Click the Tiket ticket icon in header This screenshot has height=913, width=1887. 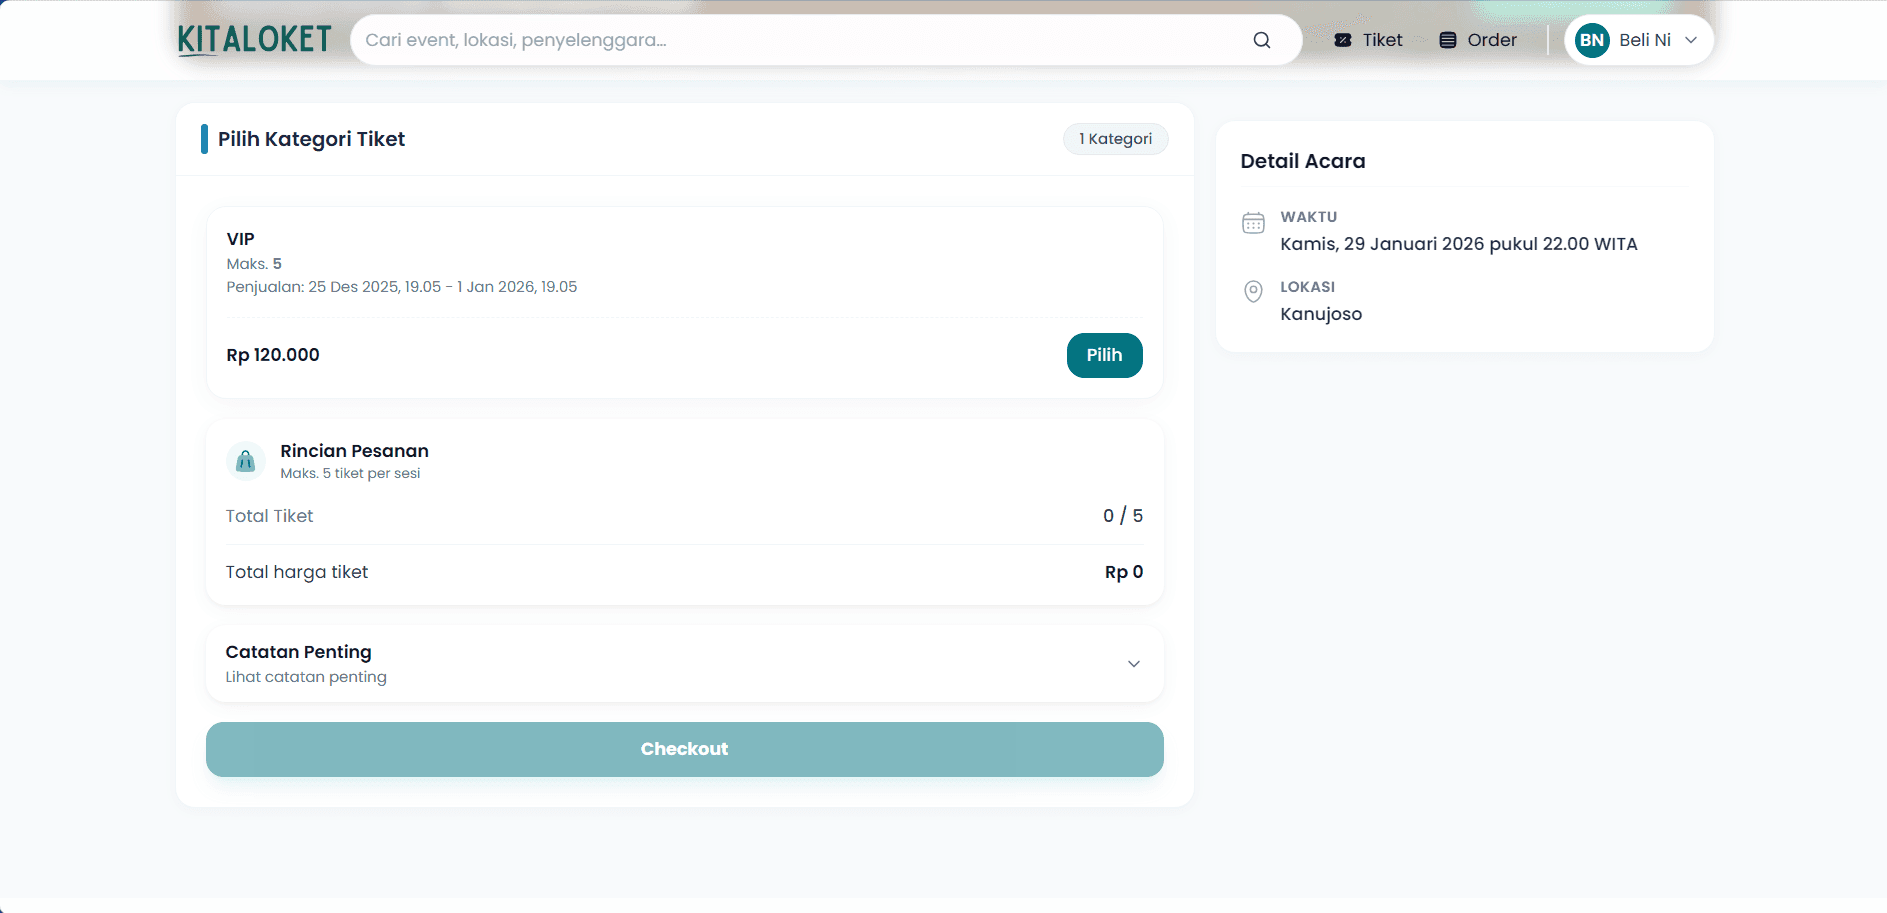pos(1343,40)
